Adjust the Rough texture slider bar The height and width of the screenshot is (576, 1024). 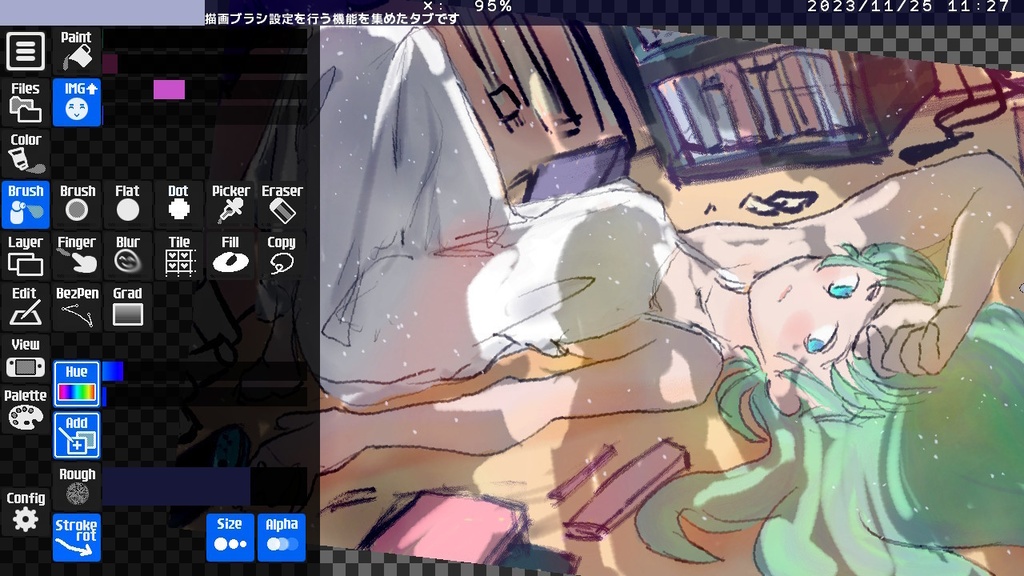[x=204, y=486]
